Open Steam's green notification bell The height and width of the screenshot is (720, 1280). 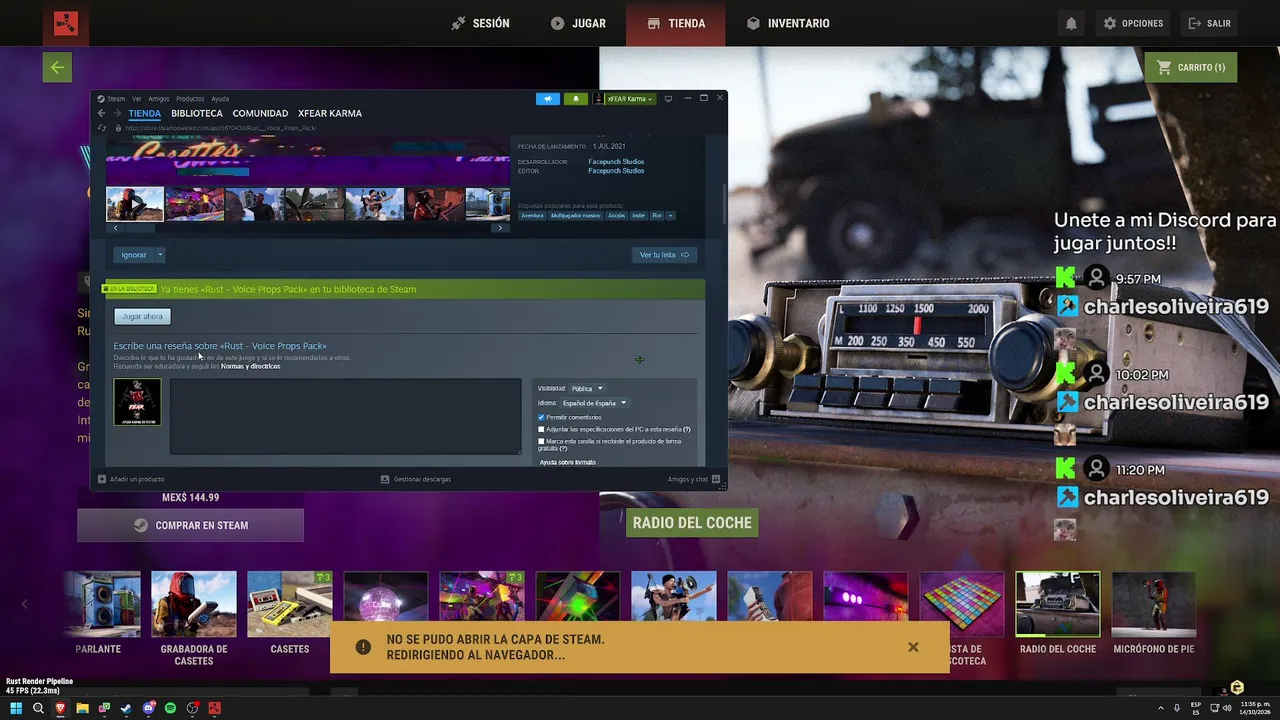(x=575, y=99)
